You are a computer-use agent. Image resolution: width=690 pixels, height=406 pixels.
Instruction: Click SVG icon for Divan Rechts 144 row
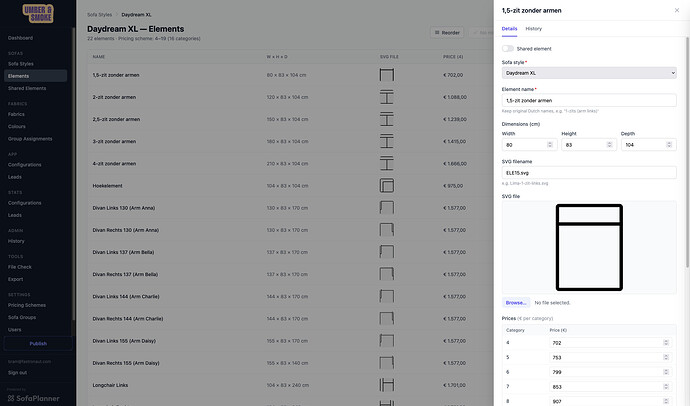(387, 318)
